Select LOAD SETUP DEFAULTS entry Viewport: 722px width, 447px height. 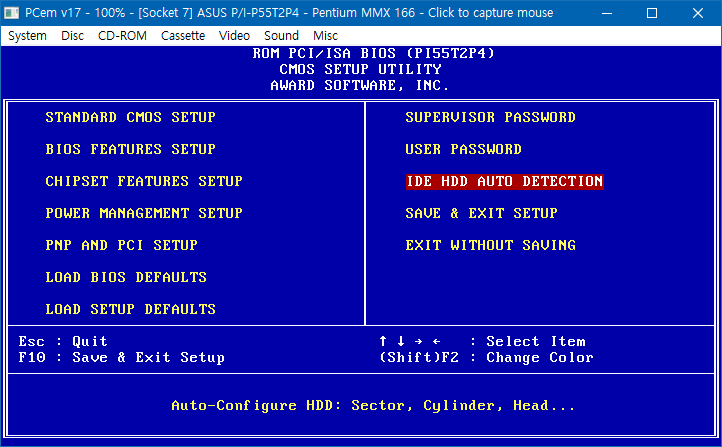(x=130, y=309)
